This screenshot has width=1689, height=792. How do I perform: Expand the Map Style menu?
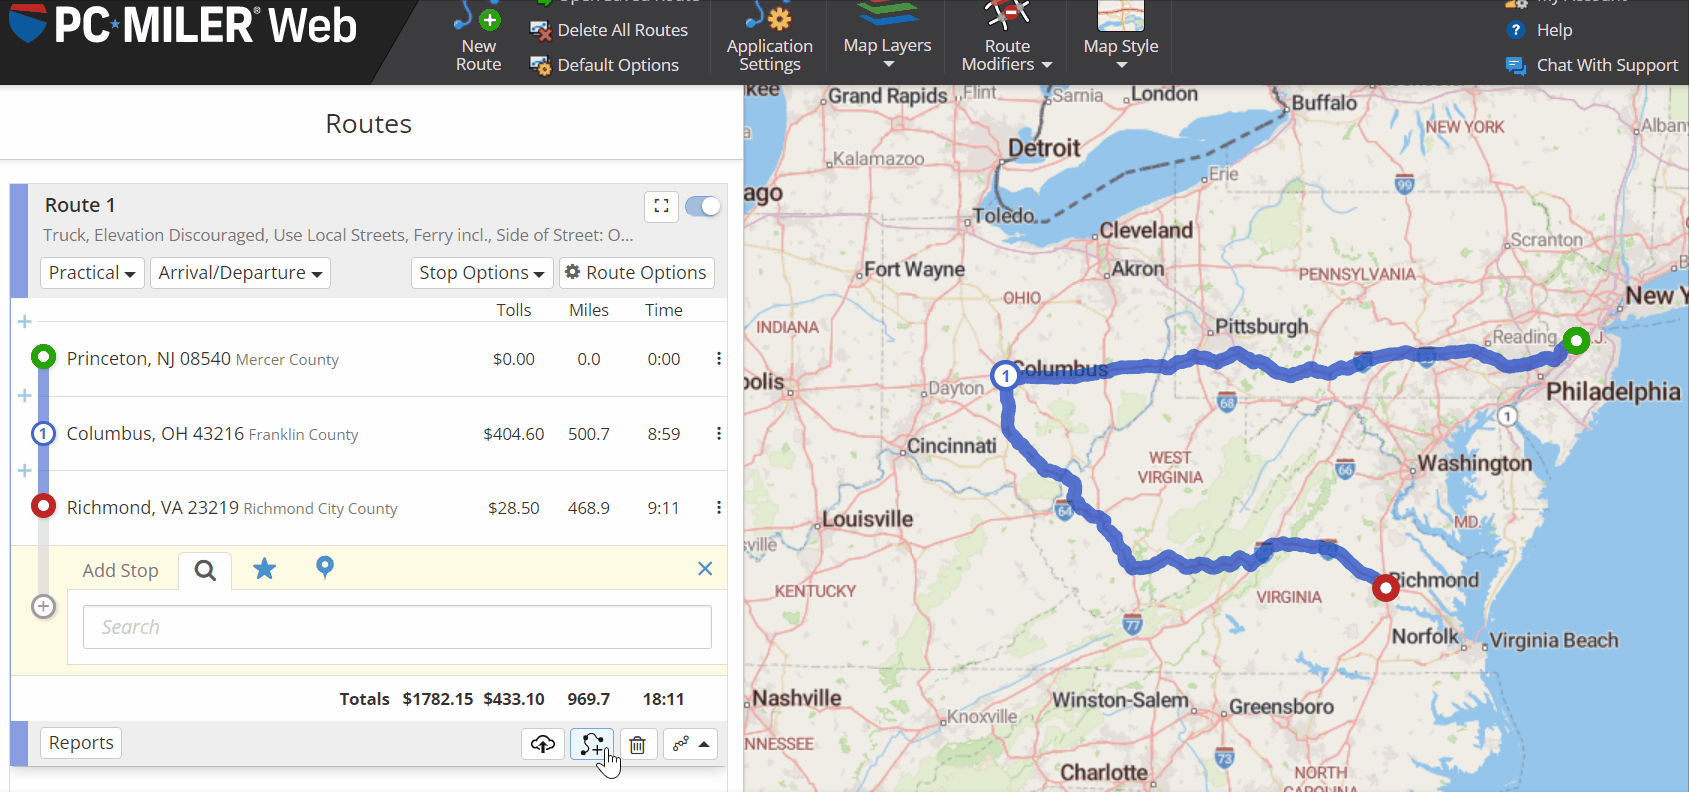[x=1120, y=38]
